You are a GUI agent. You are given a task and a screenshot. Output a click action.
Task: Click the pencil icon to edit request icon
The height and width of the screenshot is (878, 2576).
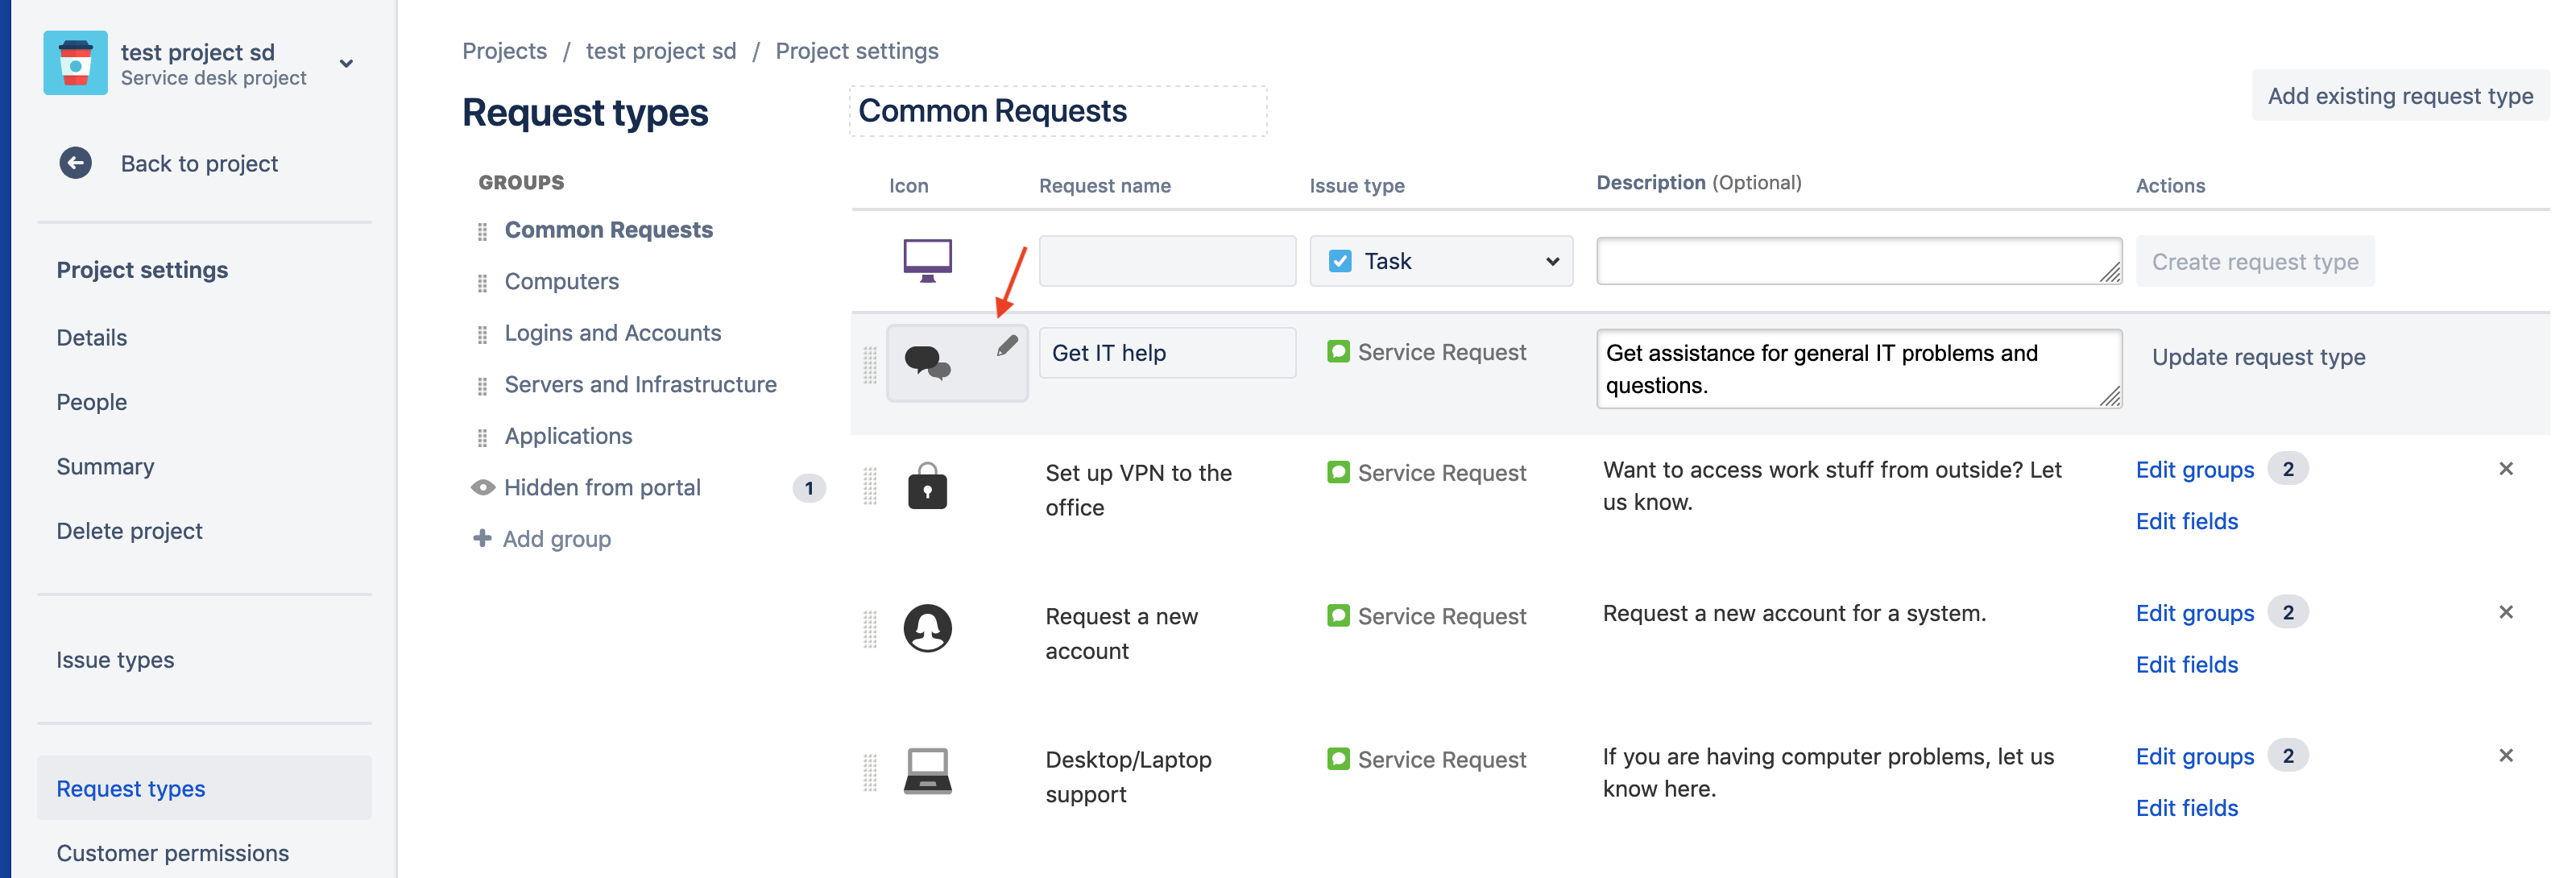pos(1009,344)
